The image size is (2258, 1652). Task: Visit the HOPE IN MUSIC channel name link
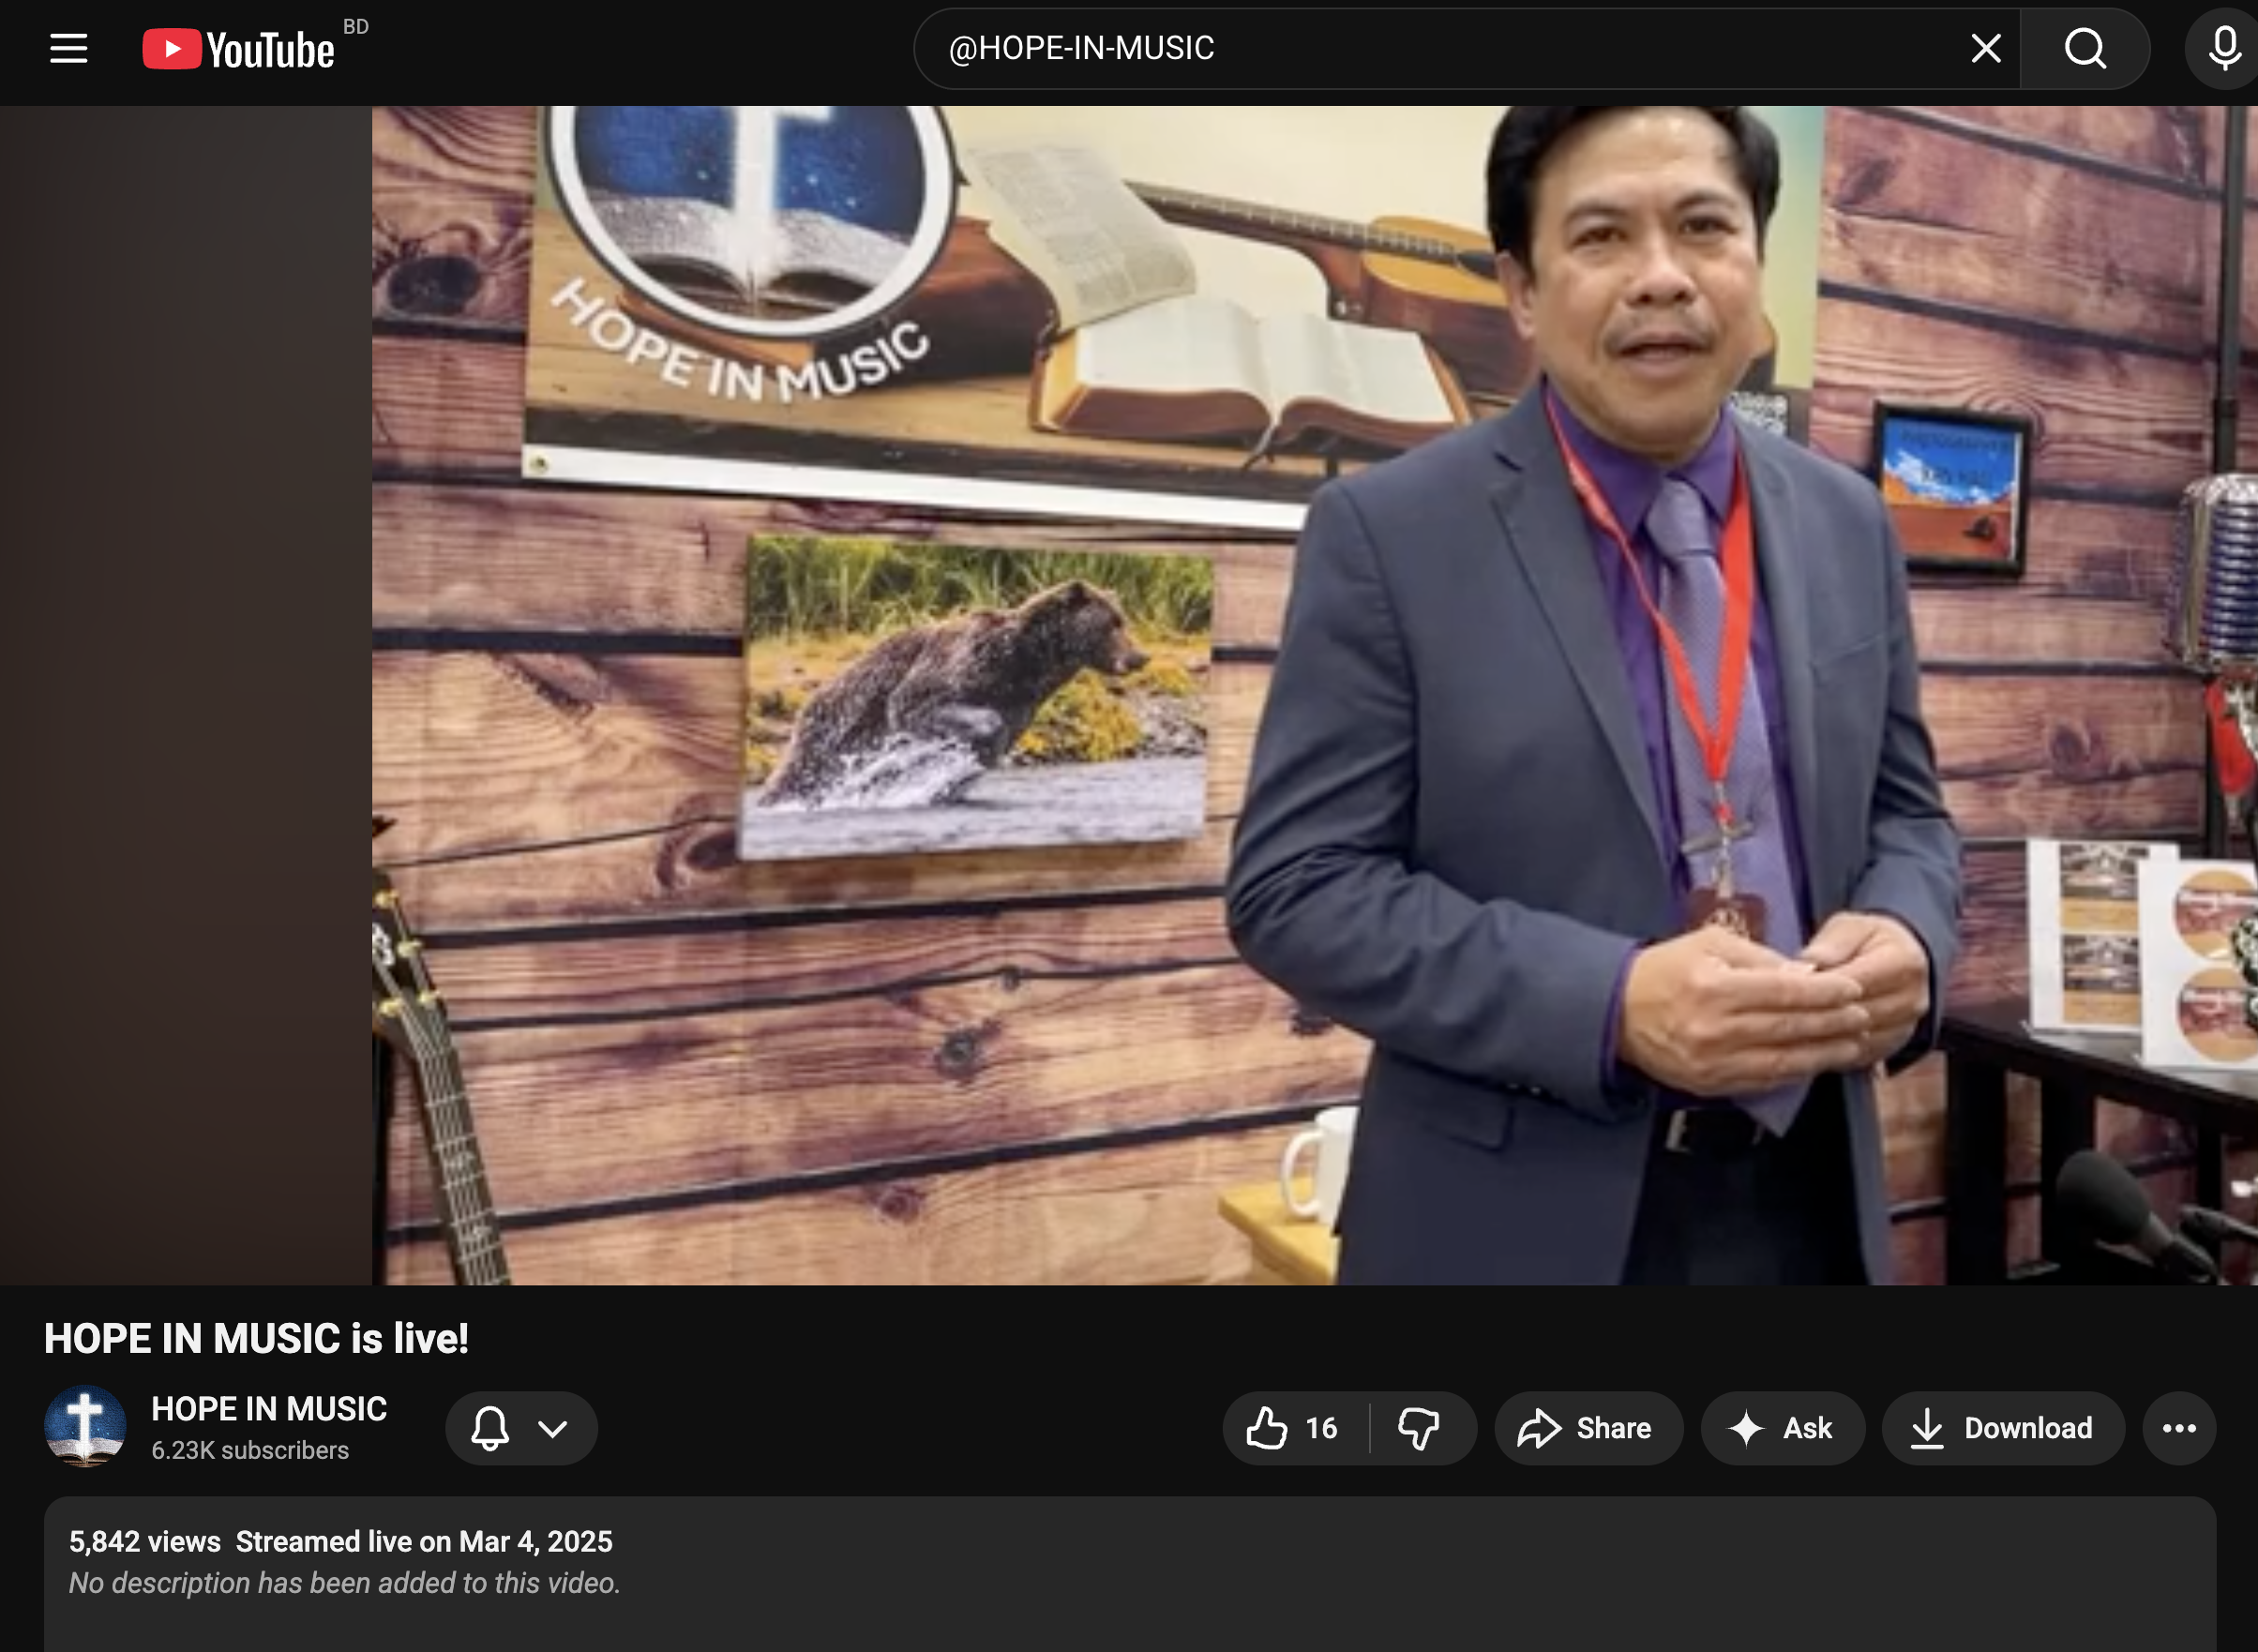(269, 1409)
